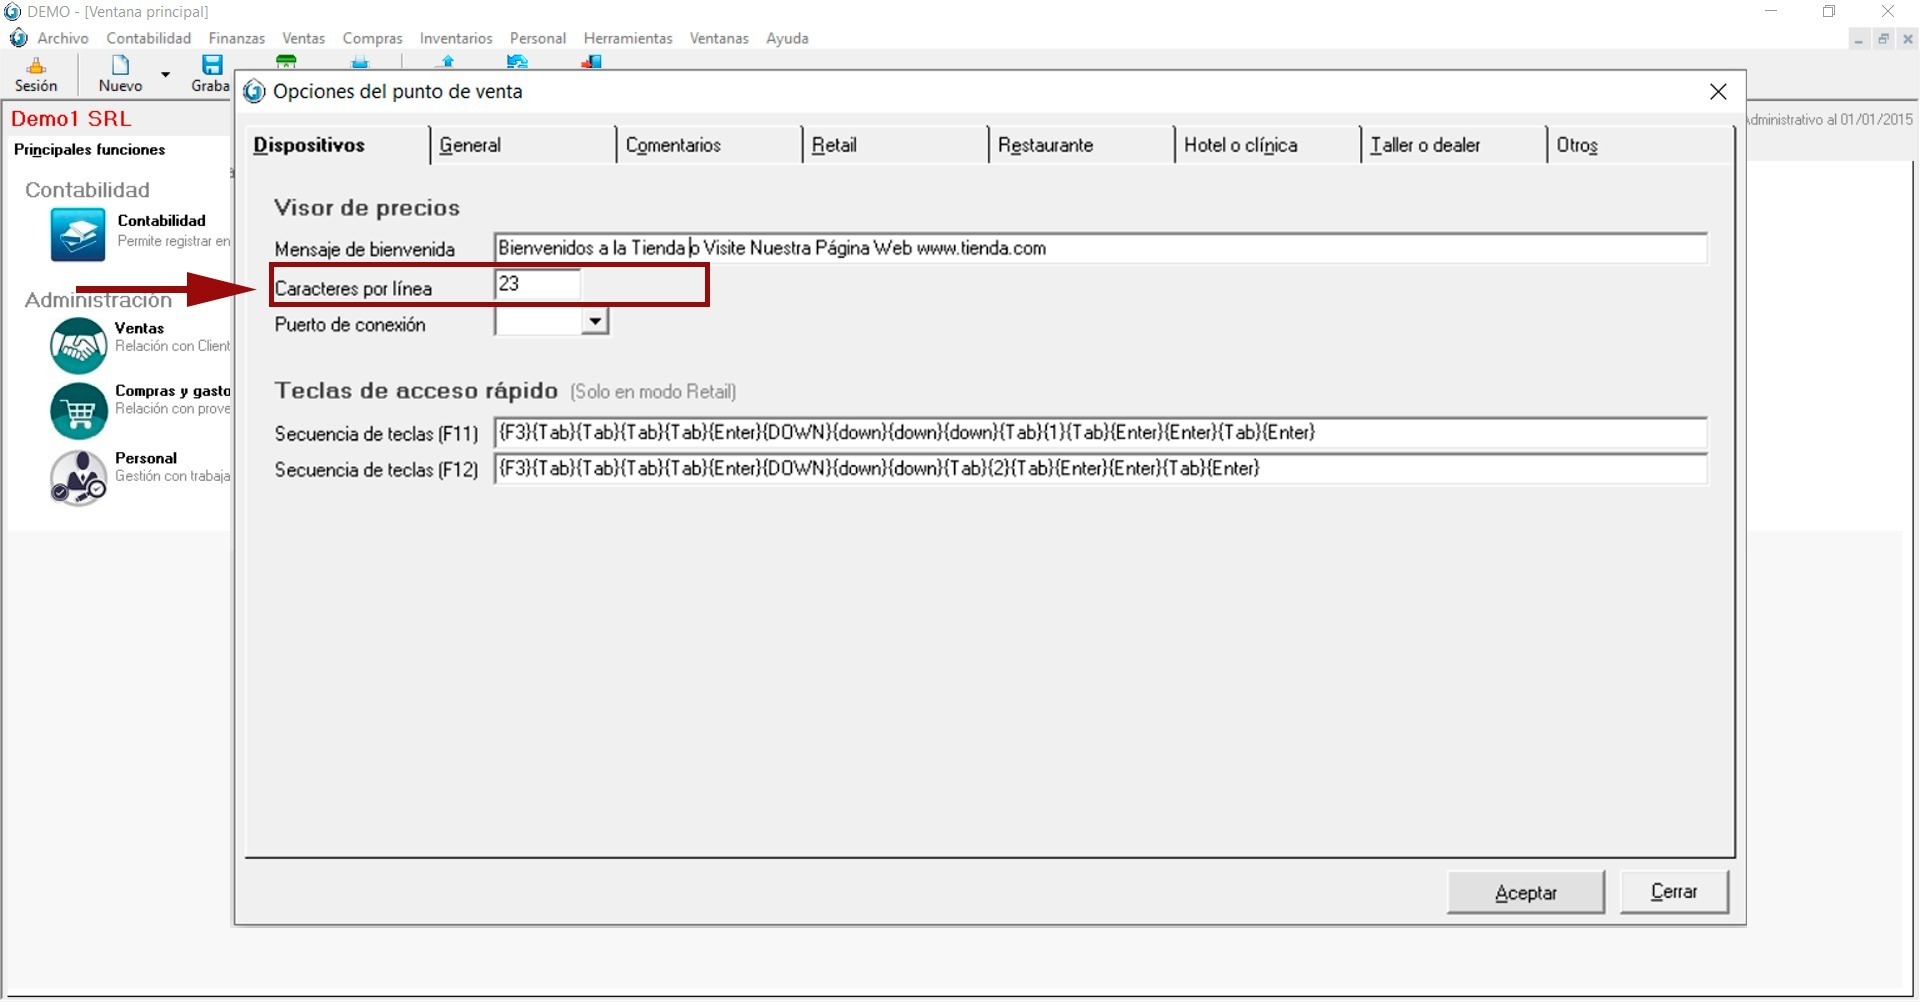Open the Restaurante tab
Image resolution: width=1920 pixels, height=1002 pixels.
[x=1045, y=145]
